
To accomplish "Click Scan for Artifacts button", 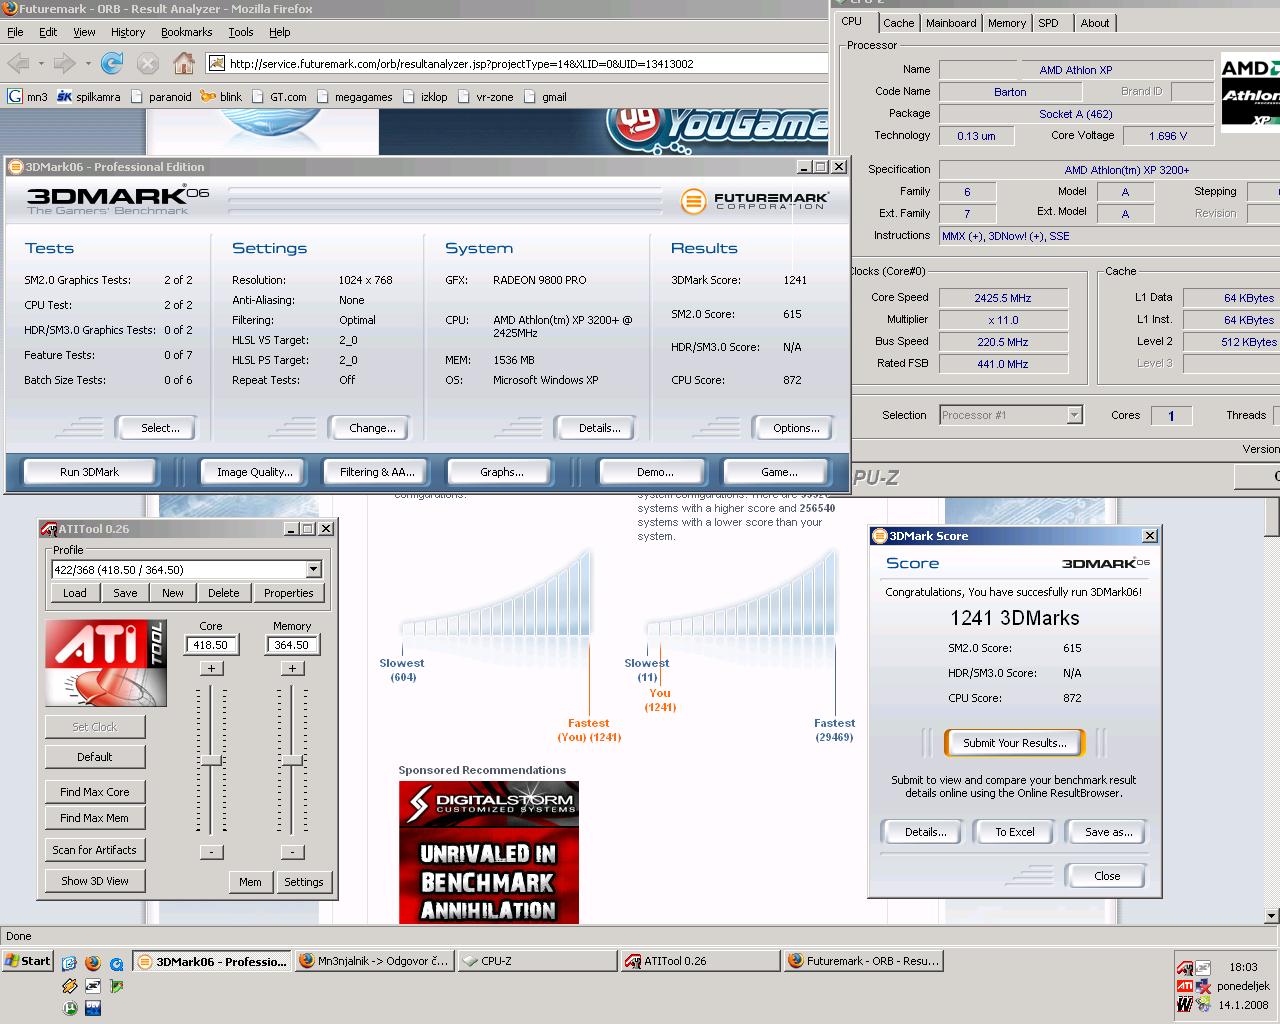I will tap(95, 850).
